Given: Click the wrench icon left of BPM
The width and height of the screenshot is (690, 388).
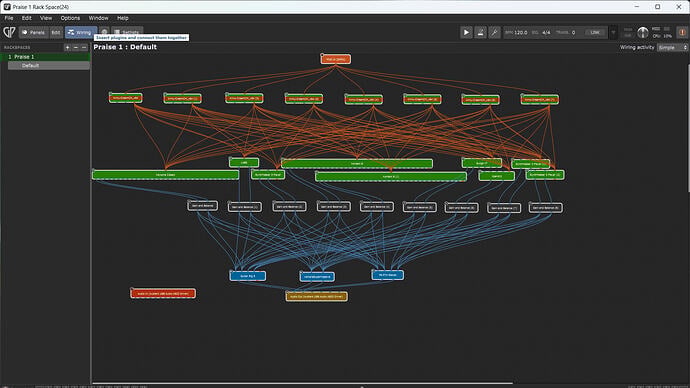Looking at the screenshot, I should (494, 32).
